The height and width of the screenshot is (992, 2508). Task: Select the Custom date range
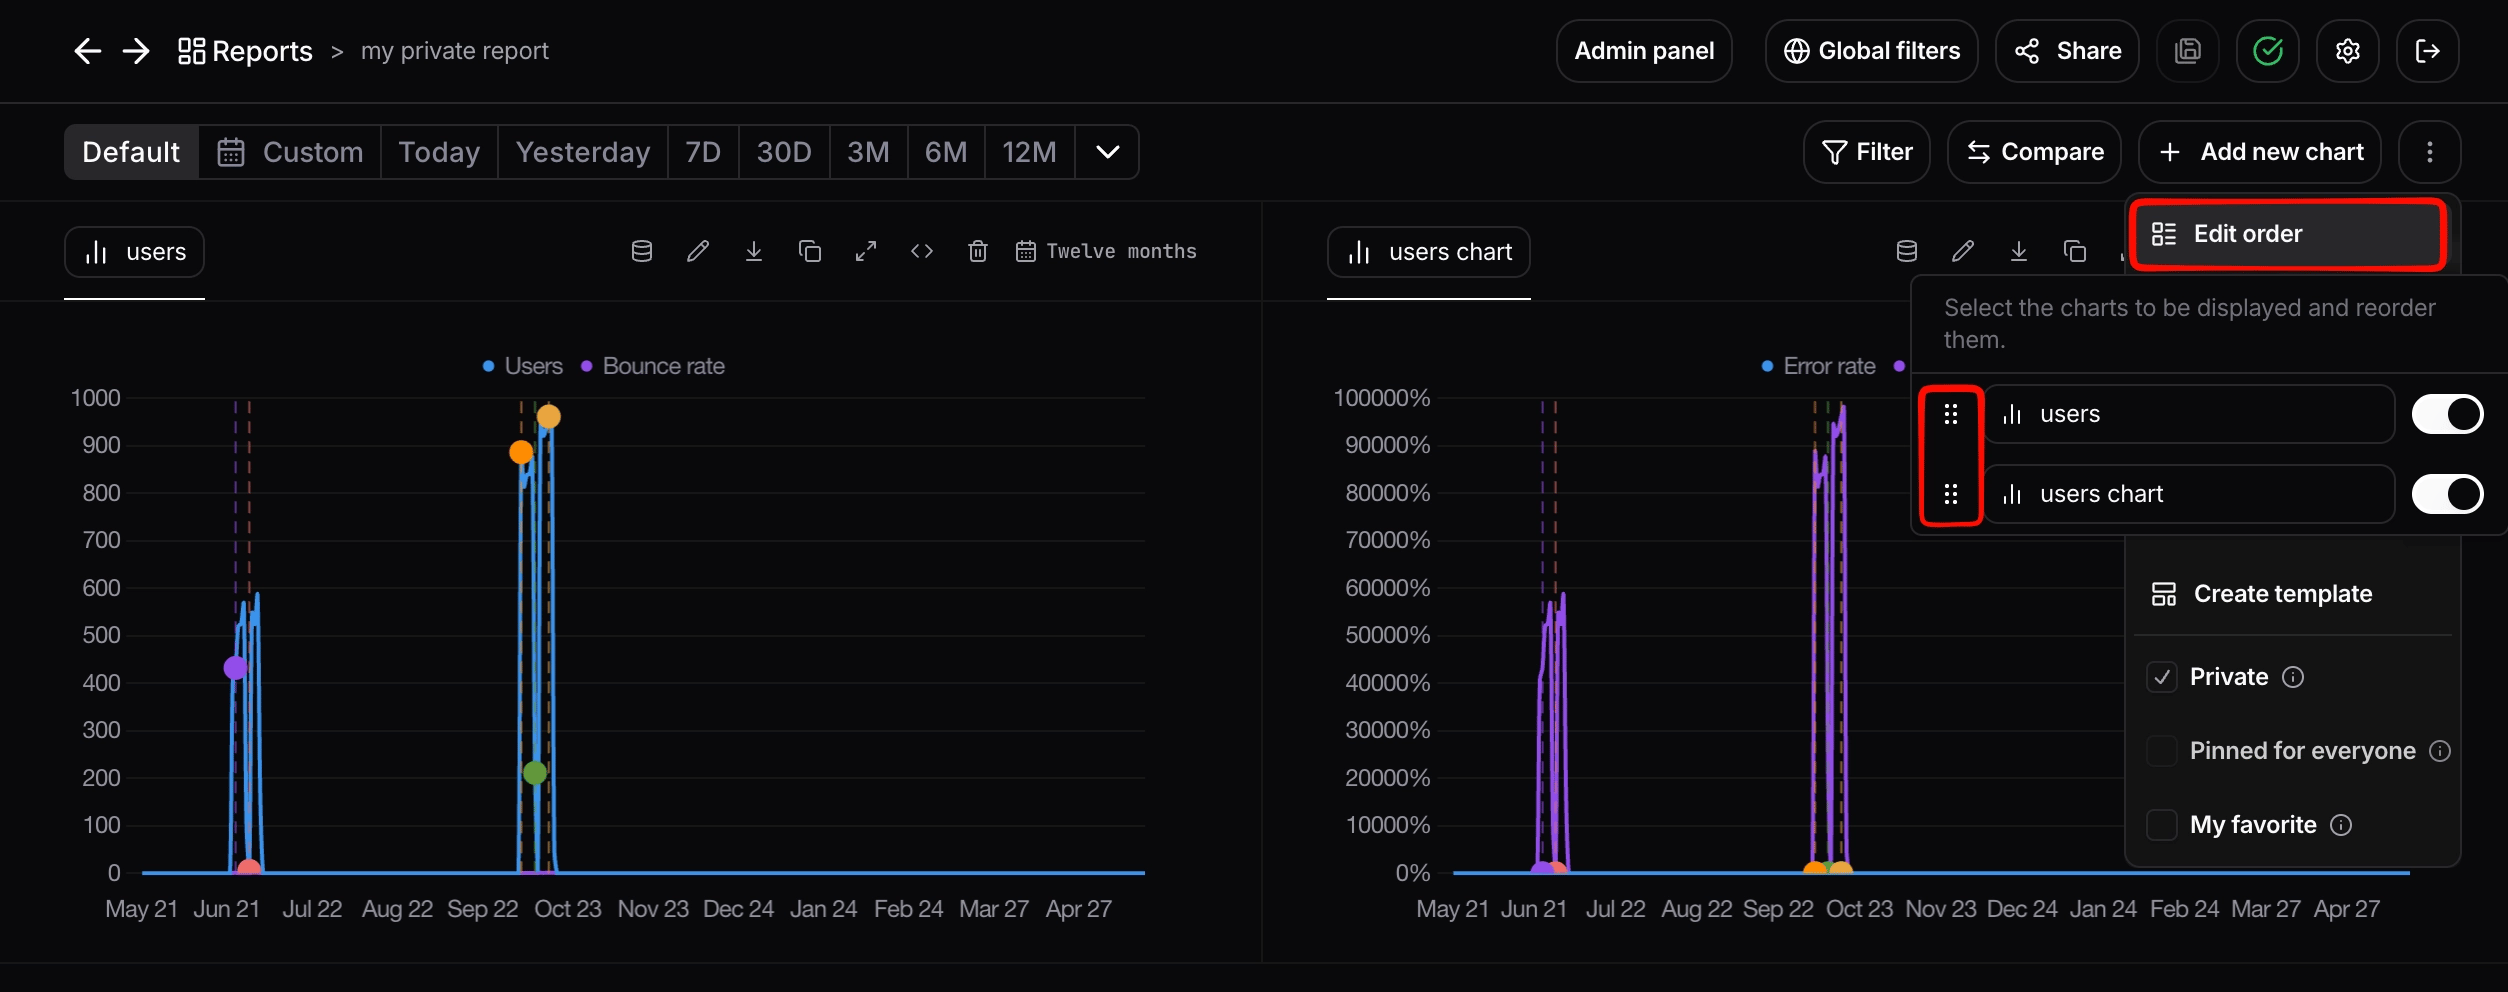[290, 152]
